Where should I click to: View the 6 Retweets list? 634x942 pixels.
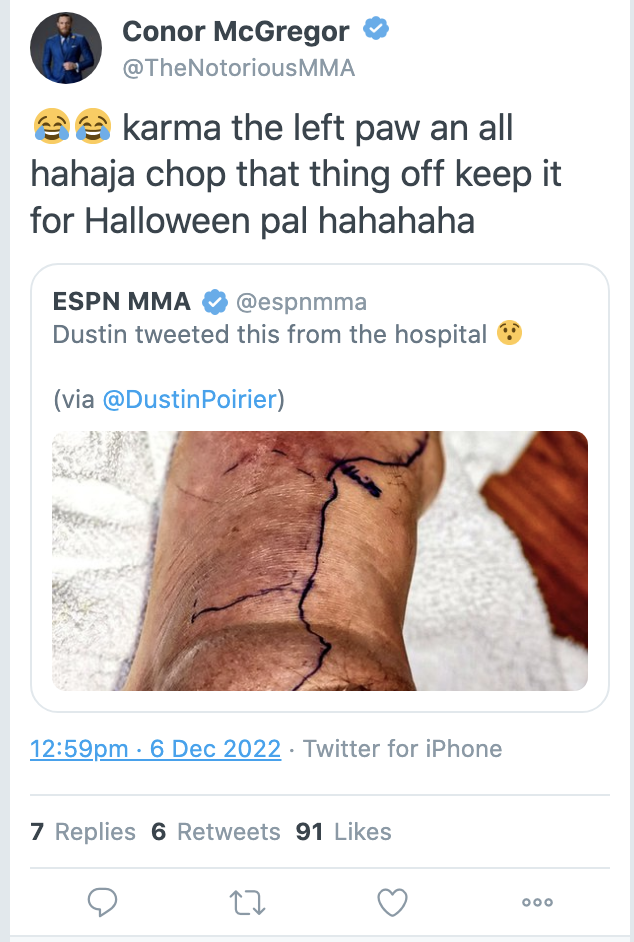point(216,831)
